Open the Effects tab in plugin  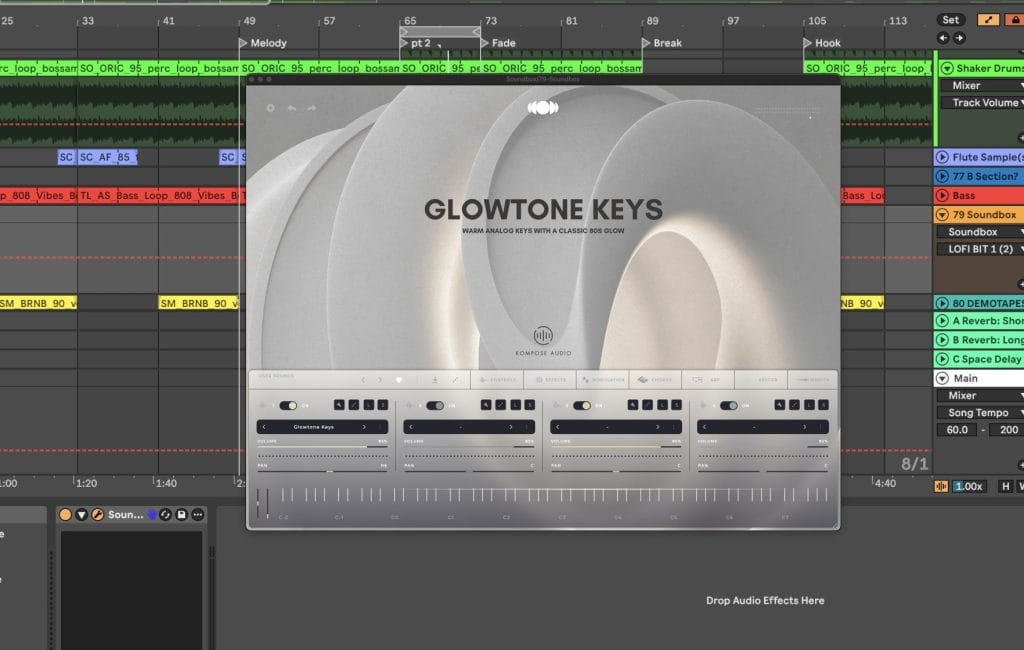click(551, 380)
